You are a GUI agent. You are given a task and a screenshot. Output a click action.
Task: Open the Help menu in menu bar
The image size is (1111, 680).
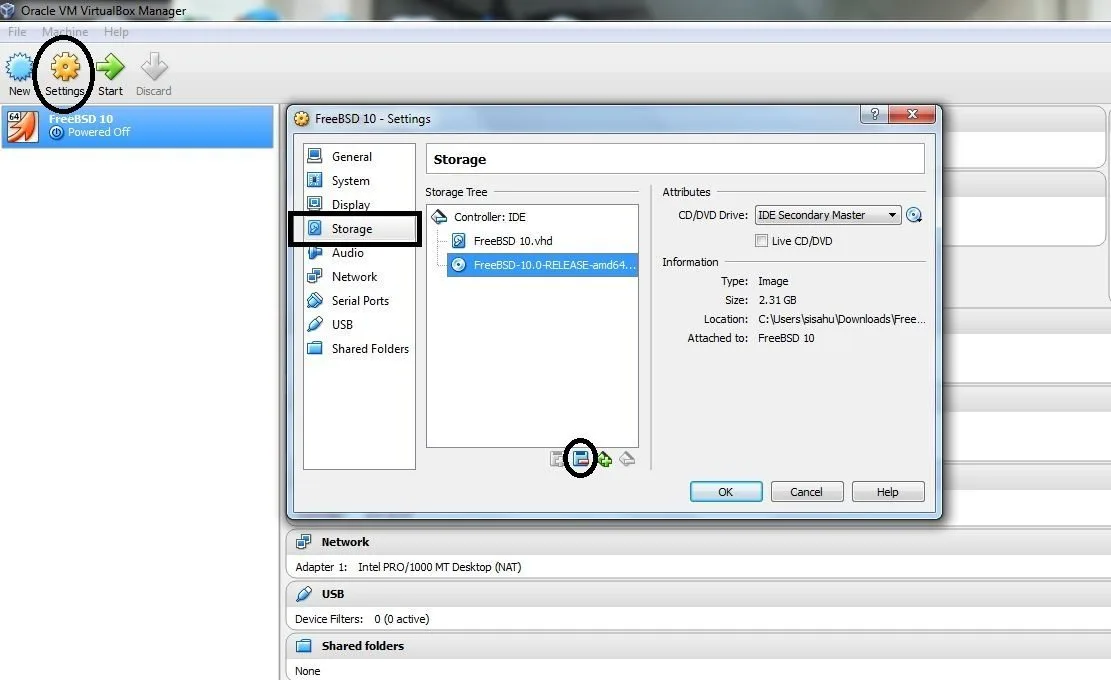pos(116,32)
